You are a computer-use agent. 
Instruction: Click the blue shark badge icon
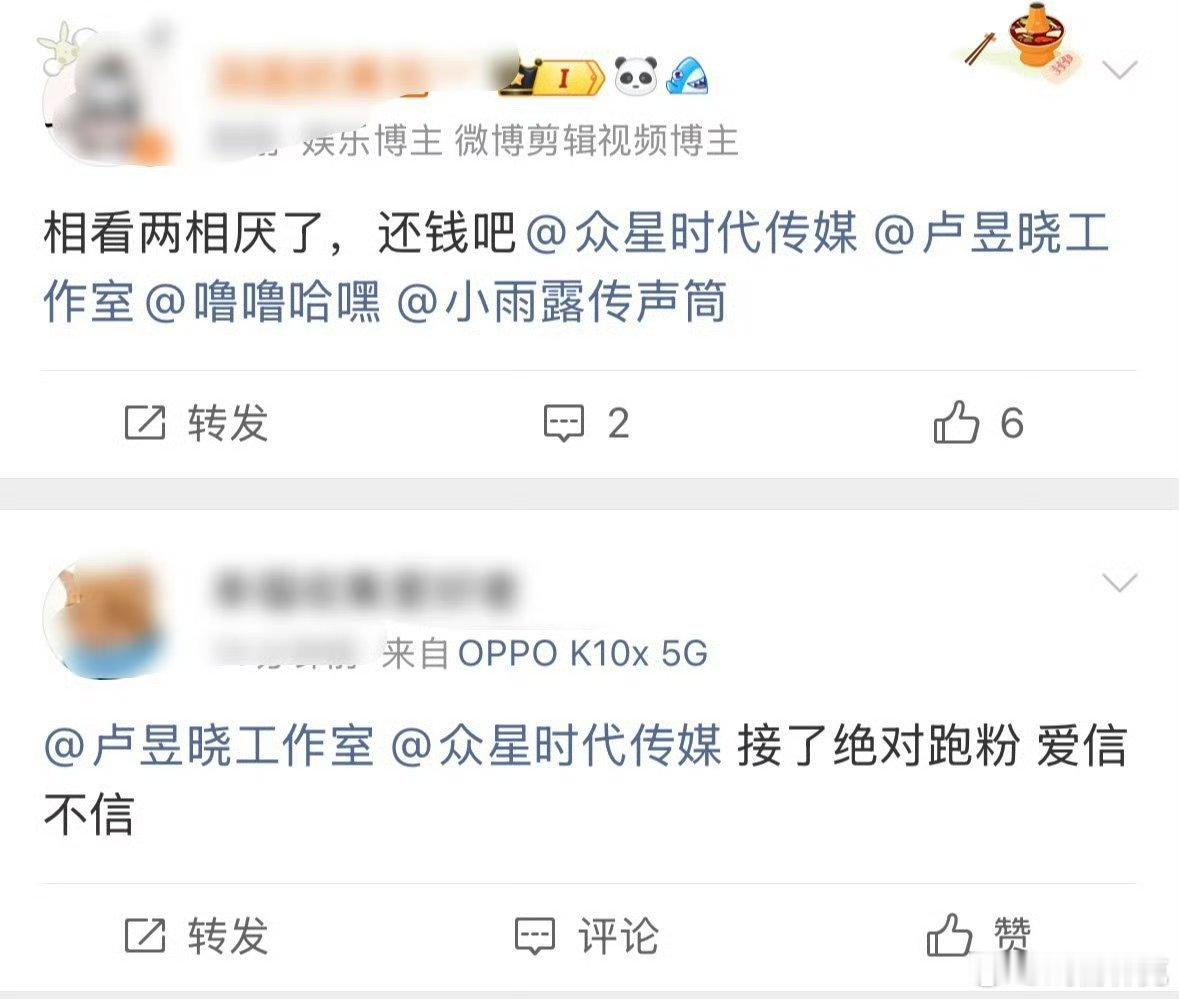(x=686, y=76)
